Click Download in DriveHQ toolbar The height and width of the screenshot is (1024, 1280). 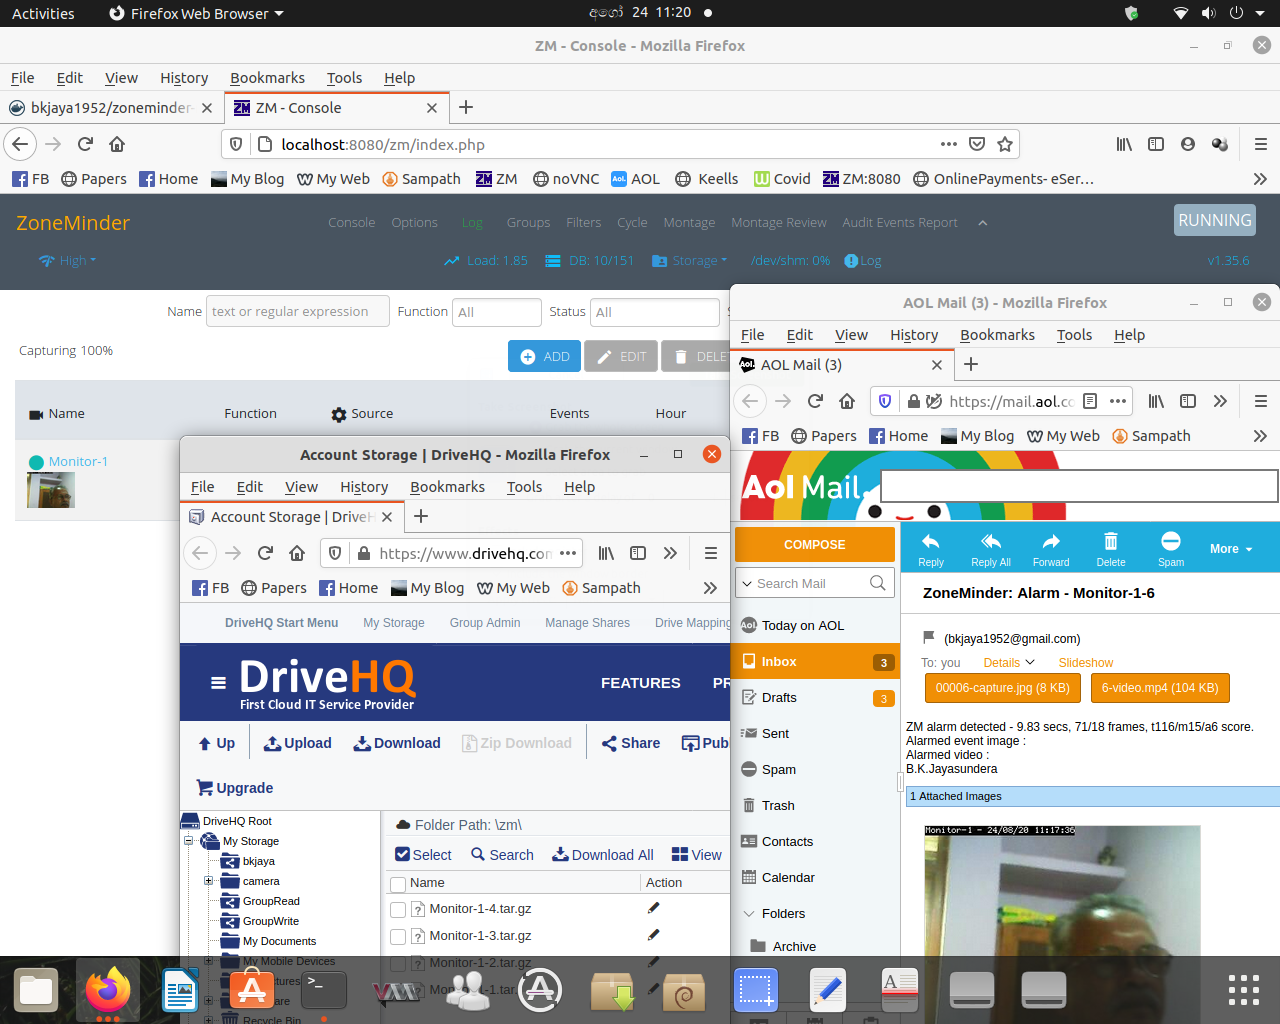point(397,743)
